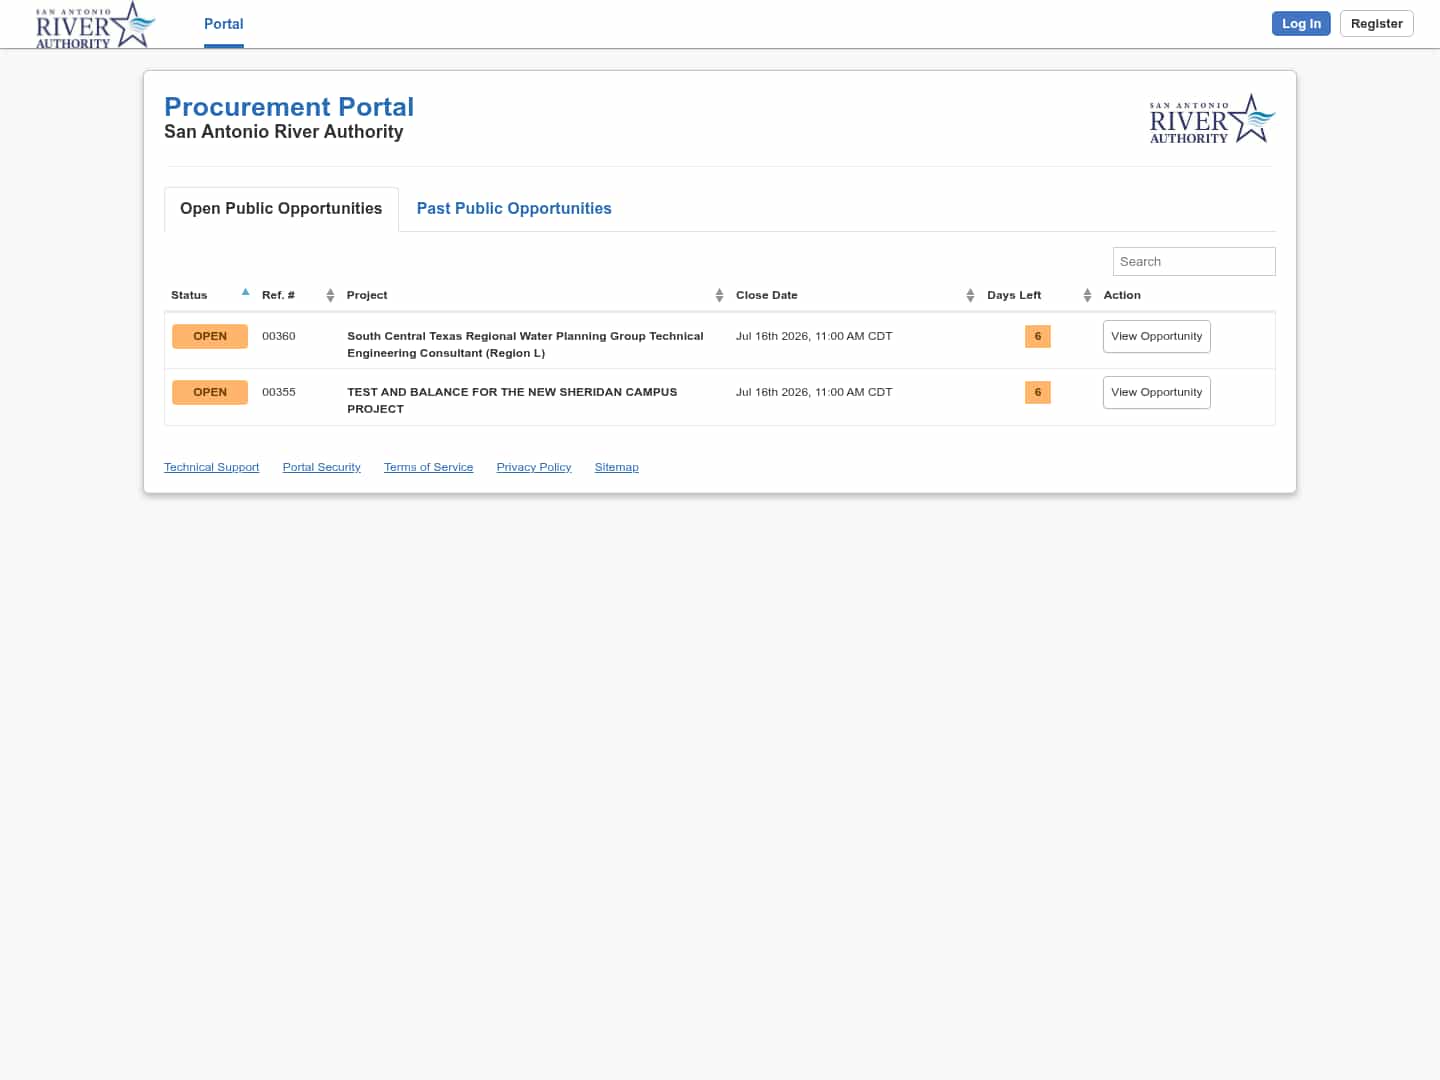Screen dimensions: 1440x1080
Task: Click reference number 00355
Action: click(x=279, y=392)
